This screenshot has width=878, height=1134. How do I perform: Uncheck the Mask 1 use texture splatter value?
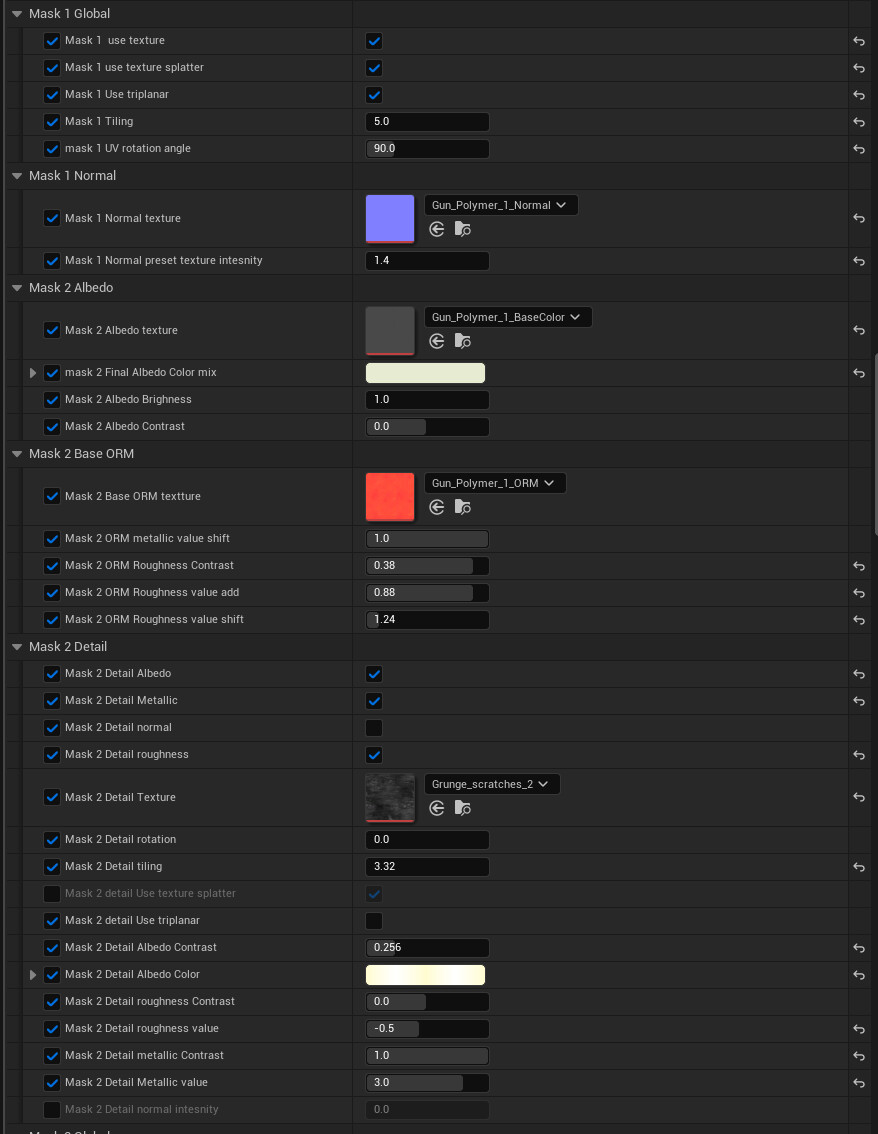pos(374,68)
